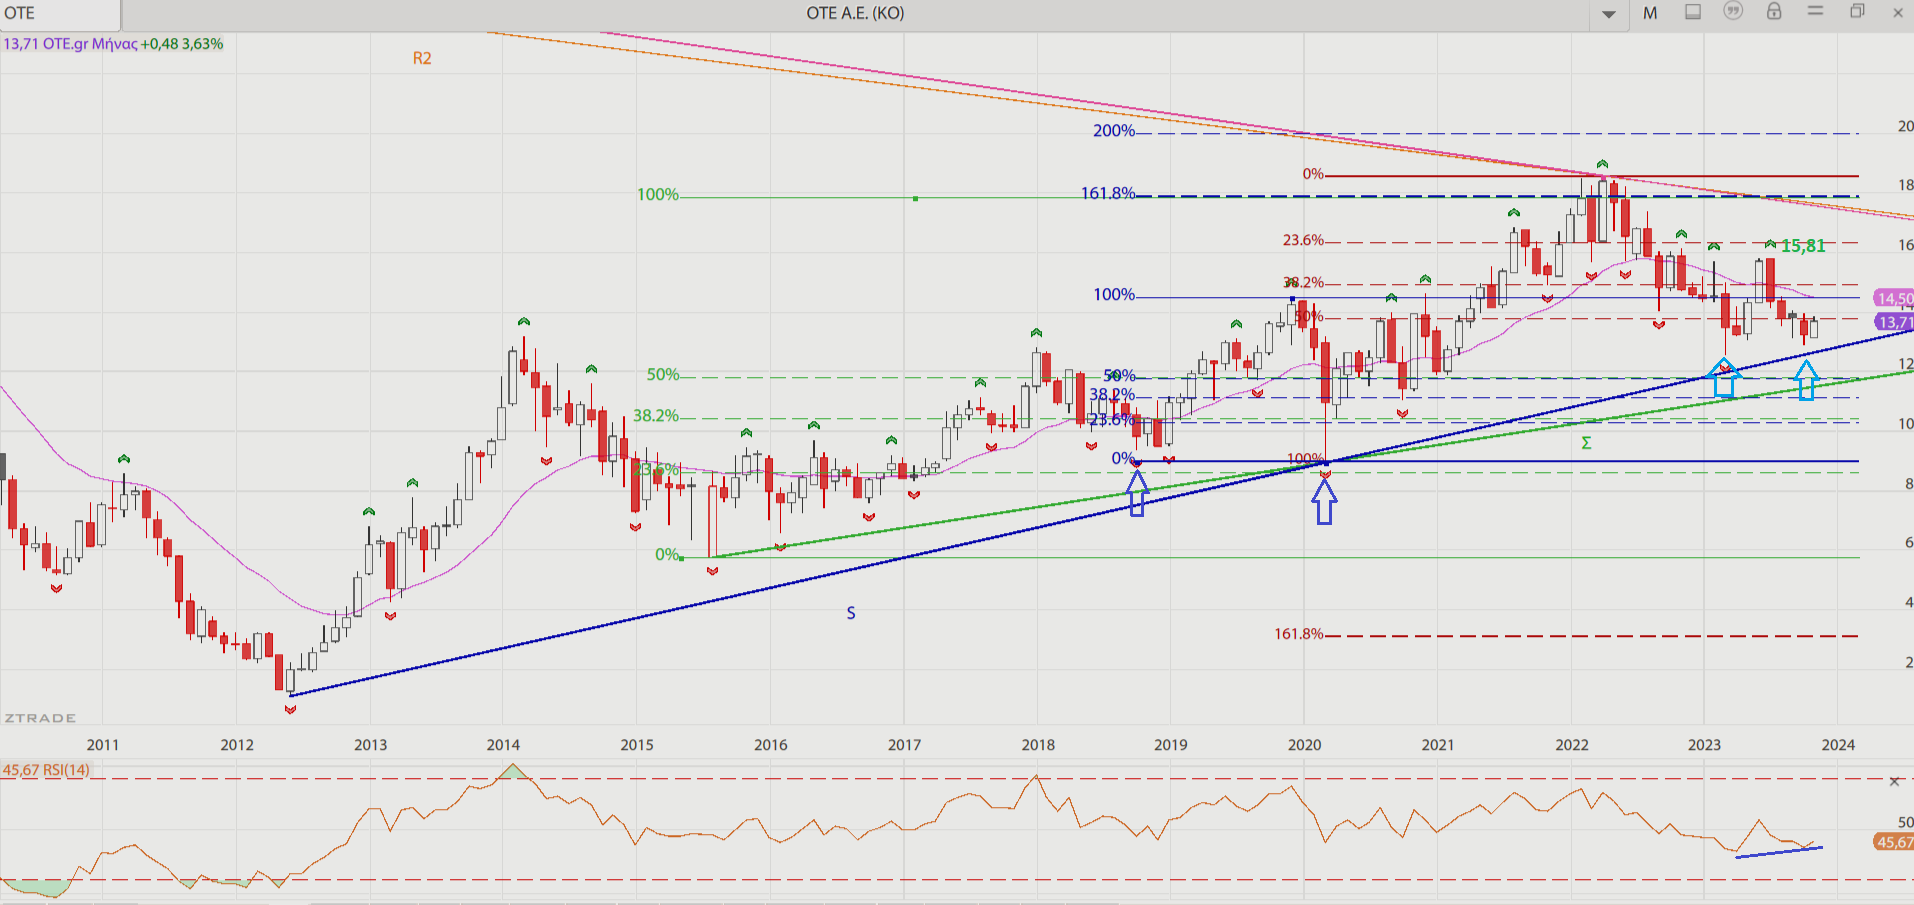Select the blue 100% Fibonacci level label
Image resolution: width=1914 pixels, height=905 pixels.
[x=1114, y=295]
